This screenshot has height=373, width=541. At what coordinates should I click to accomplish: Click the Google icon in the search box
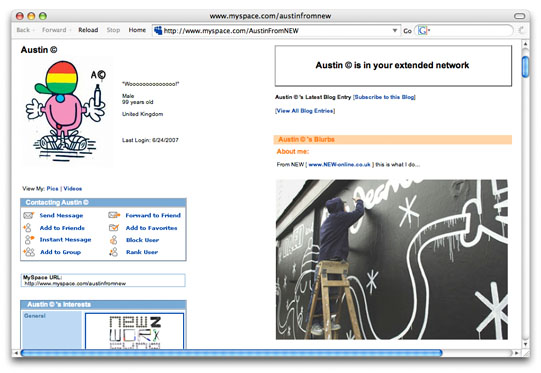click(423, 31)
